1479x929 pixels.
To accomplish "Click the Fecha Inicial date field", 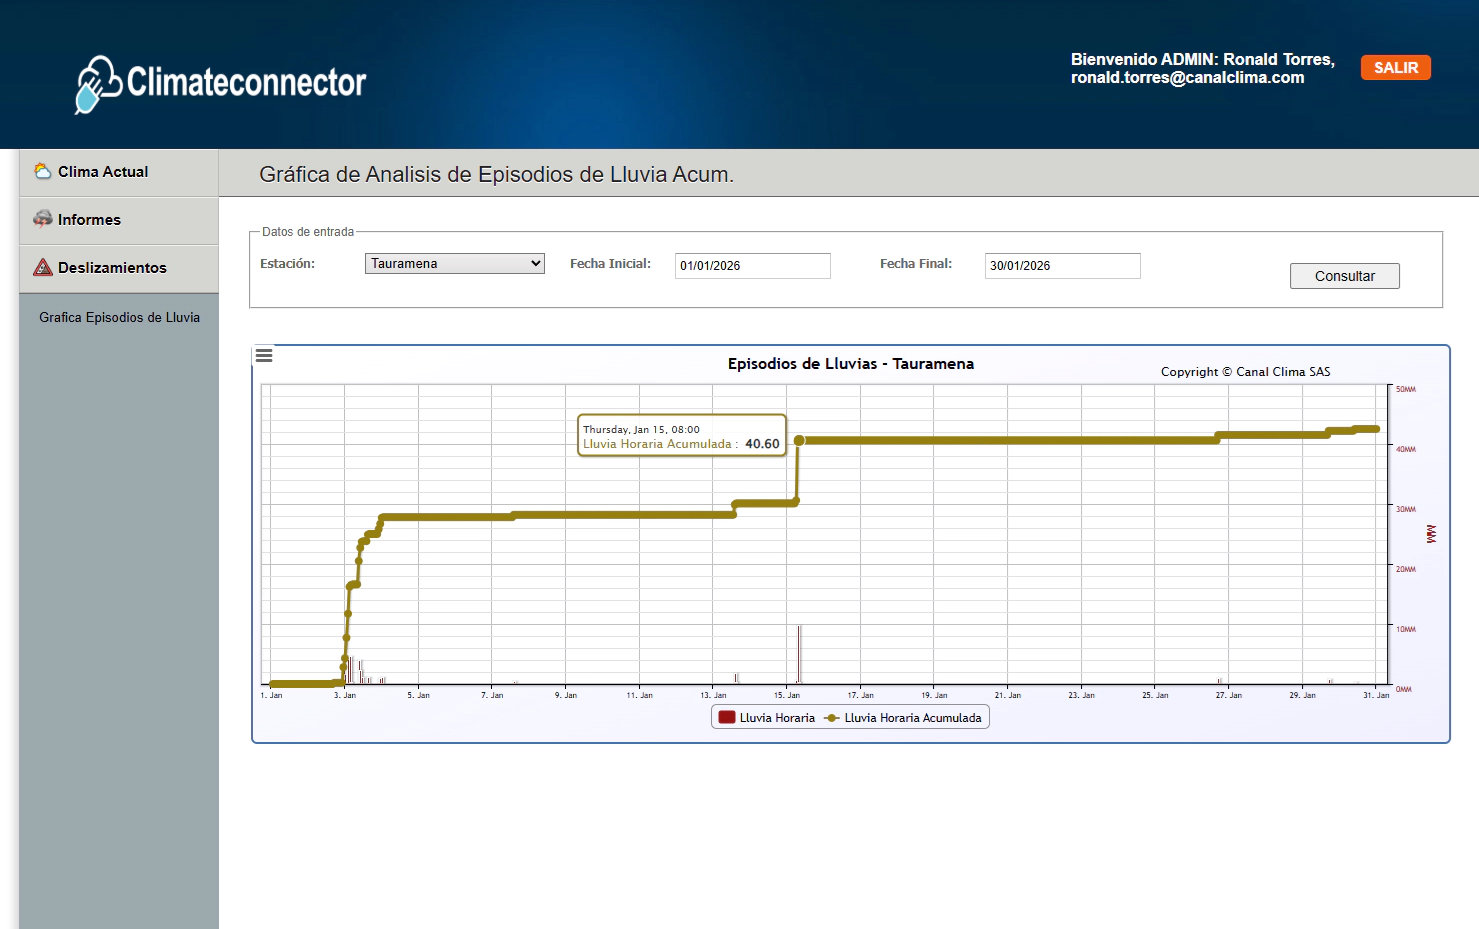I will point(752,266).
